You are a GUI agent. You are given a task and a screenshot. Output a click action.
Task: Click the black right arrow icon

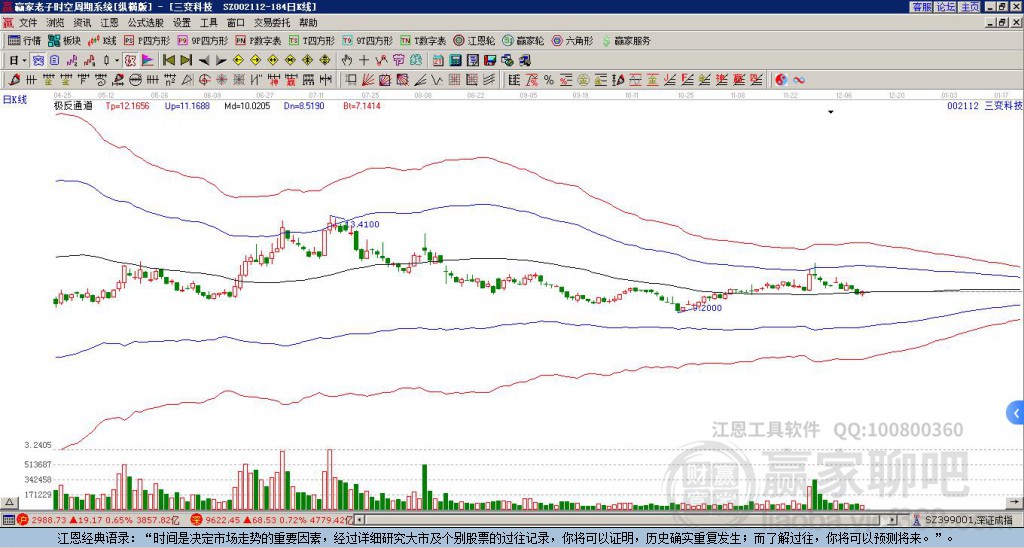(221, 61)
